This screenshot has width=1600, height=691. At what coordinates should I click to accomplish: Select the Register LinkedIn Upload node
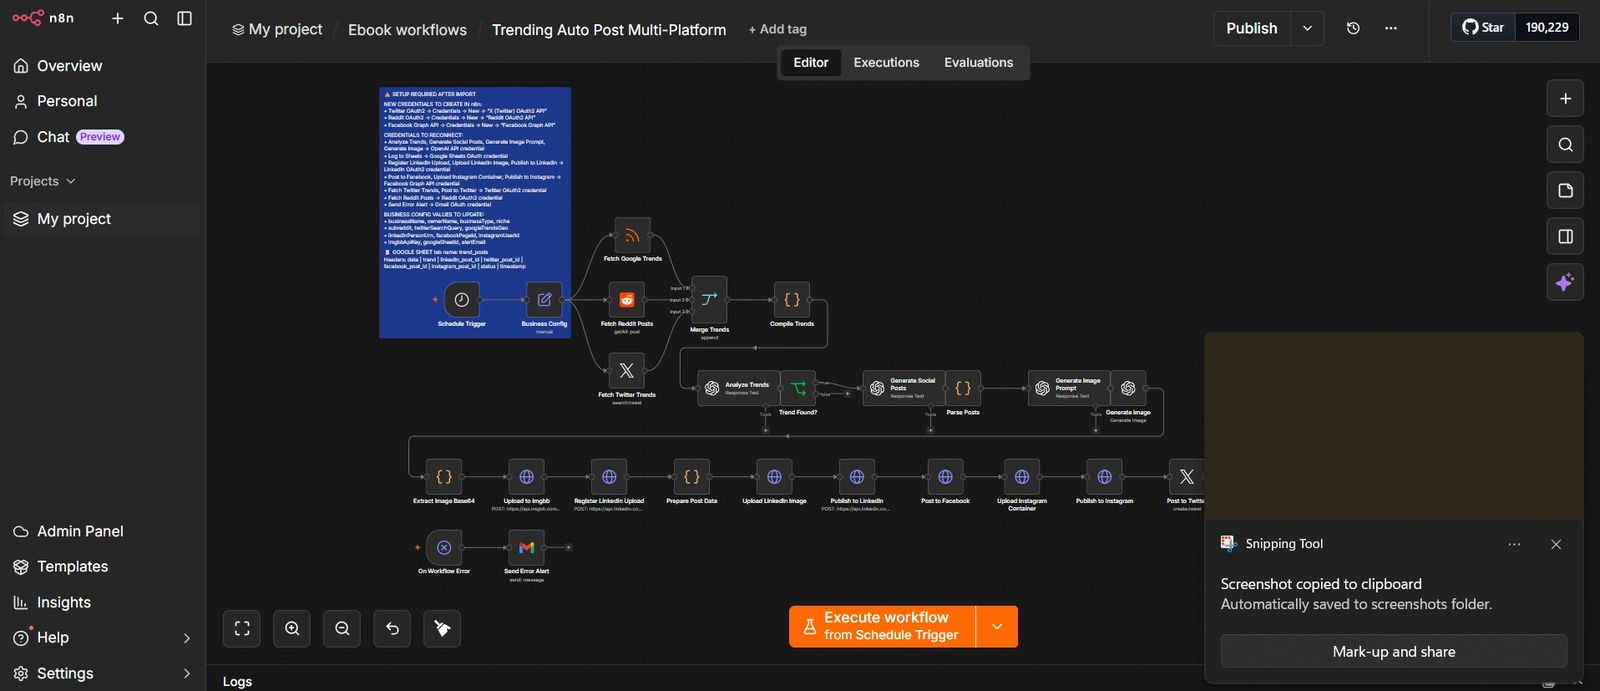tap(609, 477)
